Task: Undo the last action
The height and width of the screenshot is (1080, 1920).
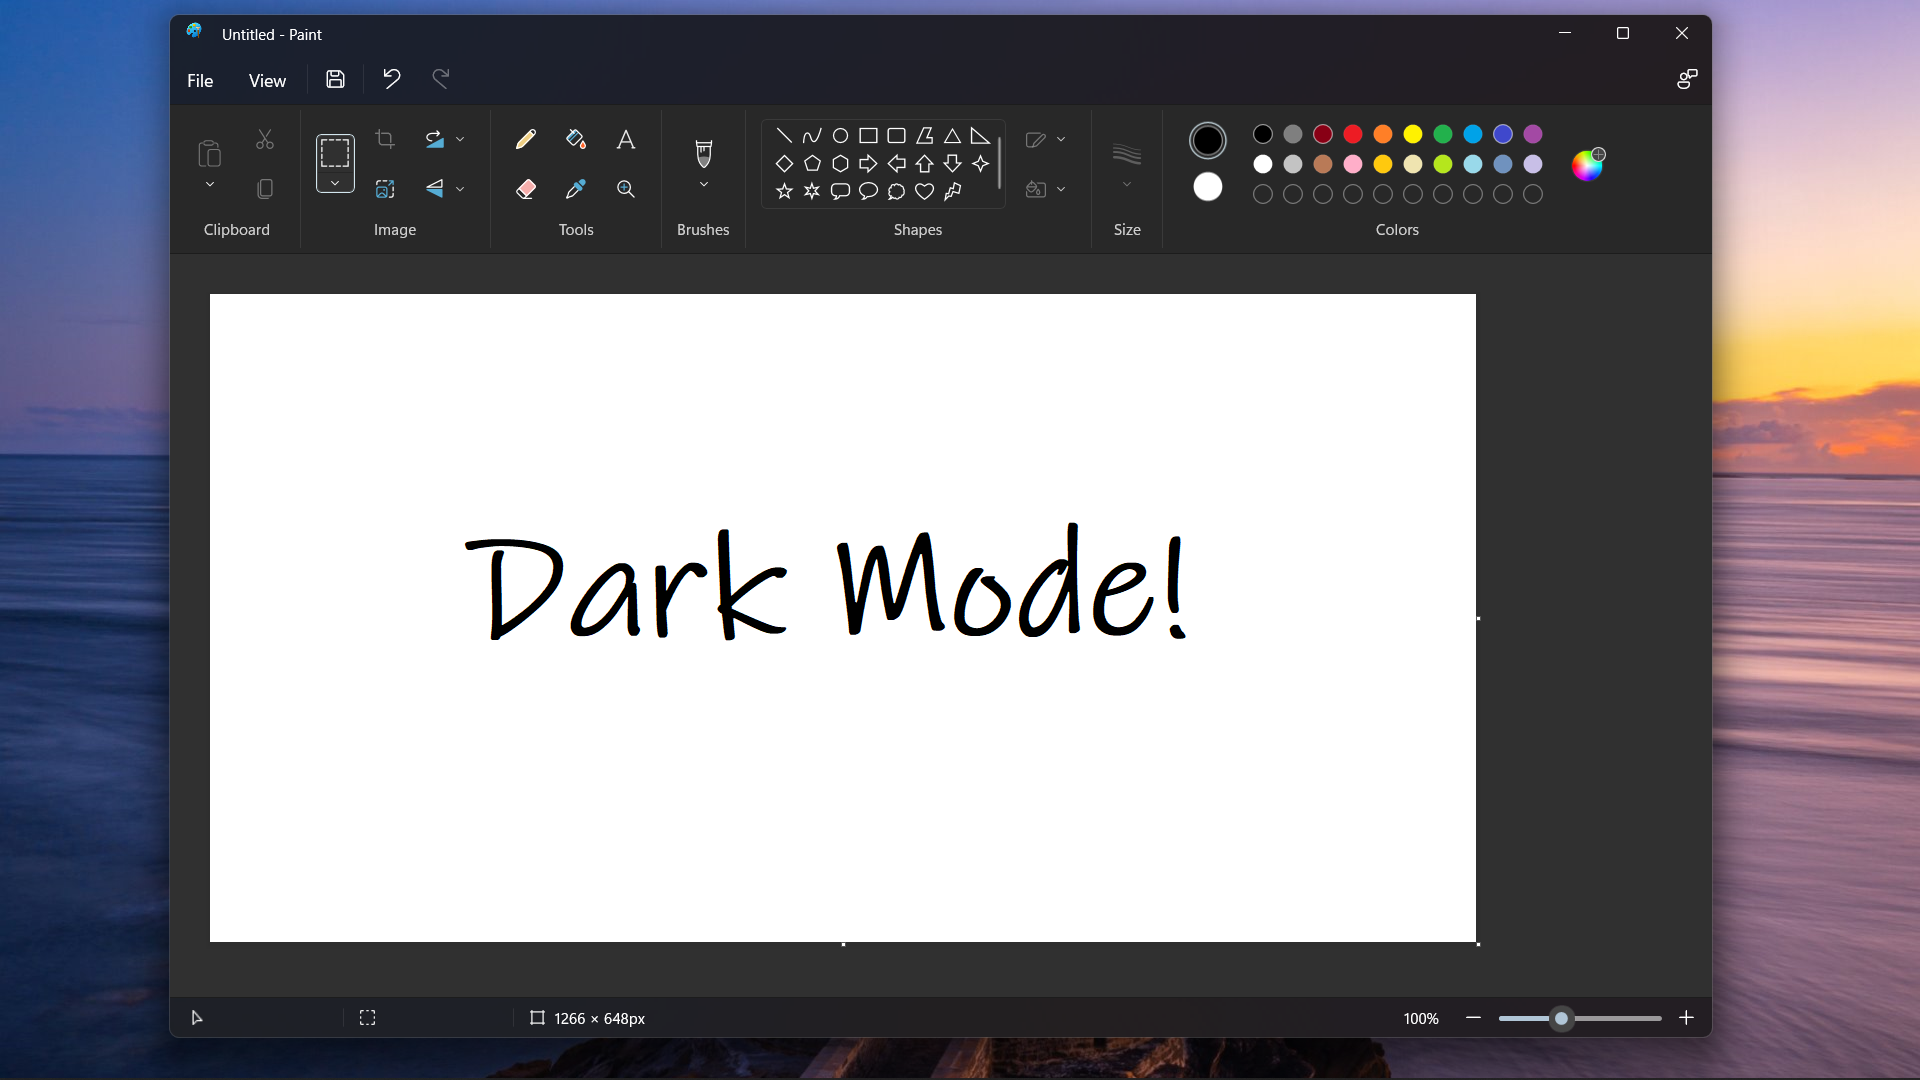Action: [391, 79]
